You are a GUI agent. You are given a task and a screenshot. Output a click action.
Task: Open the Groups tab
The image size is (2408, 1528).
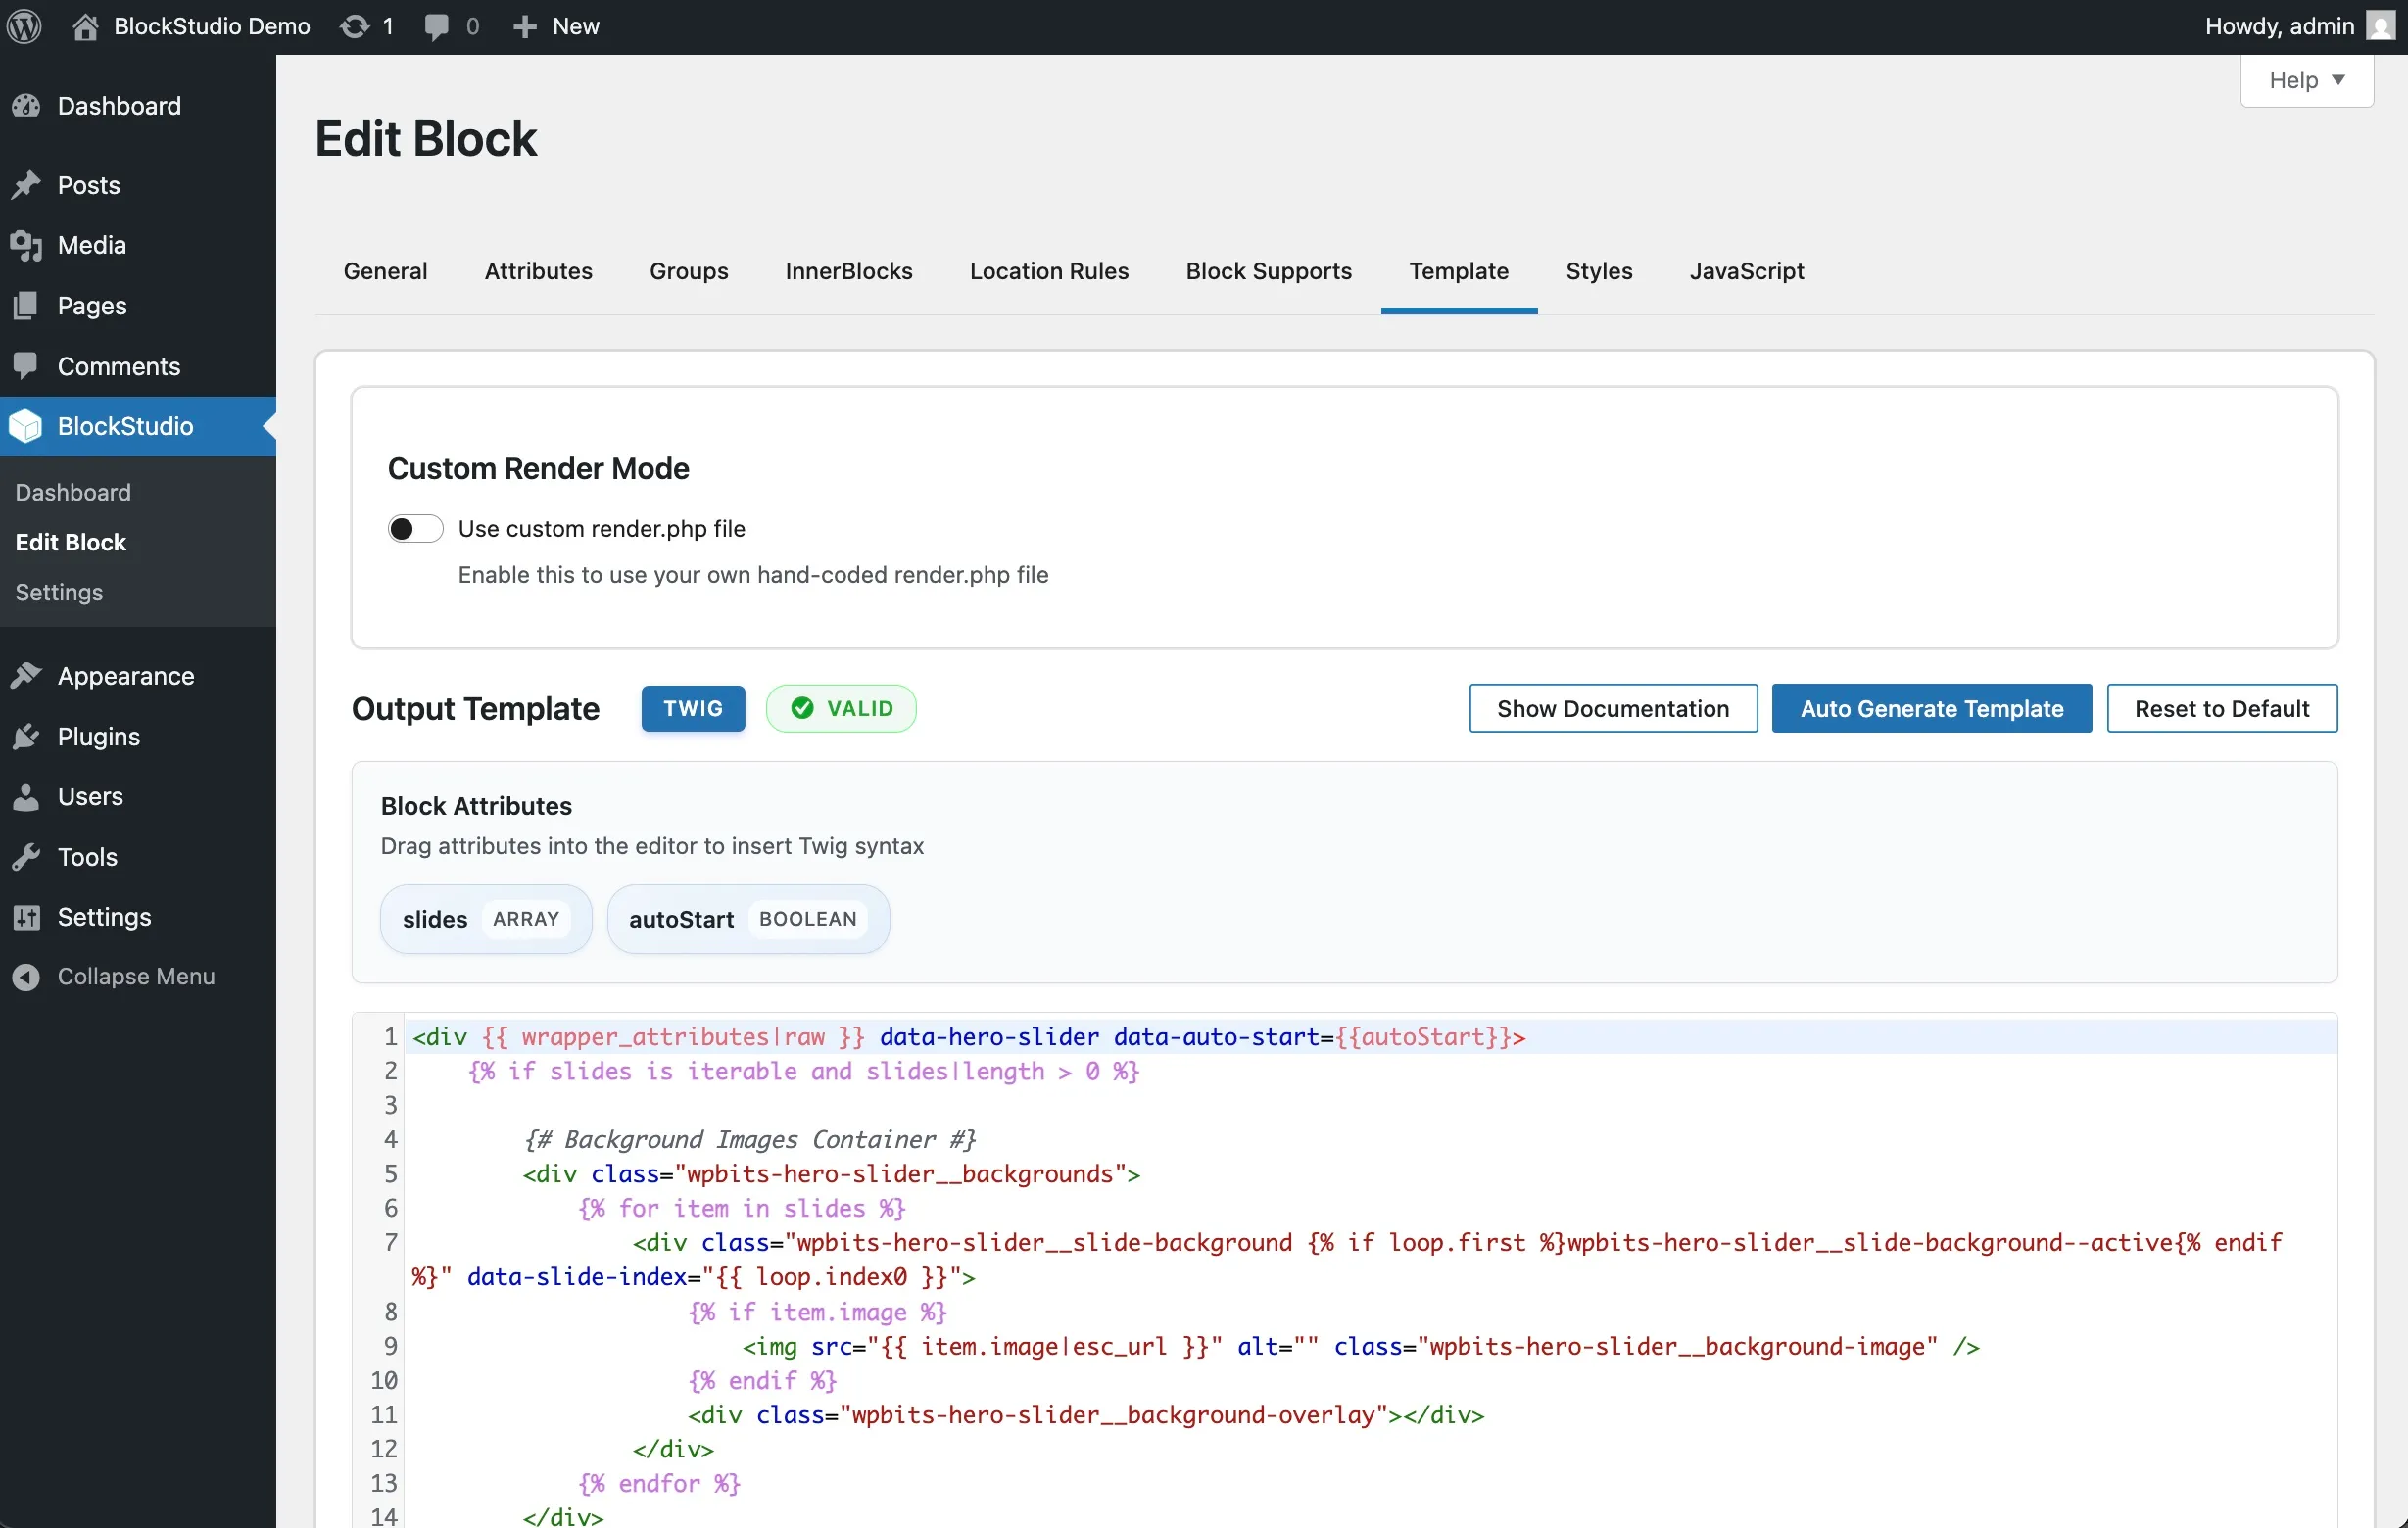pos(689,271)
